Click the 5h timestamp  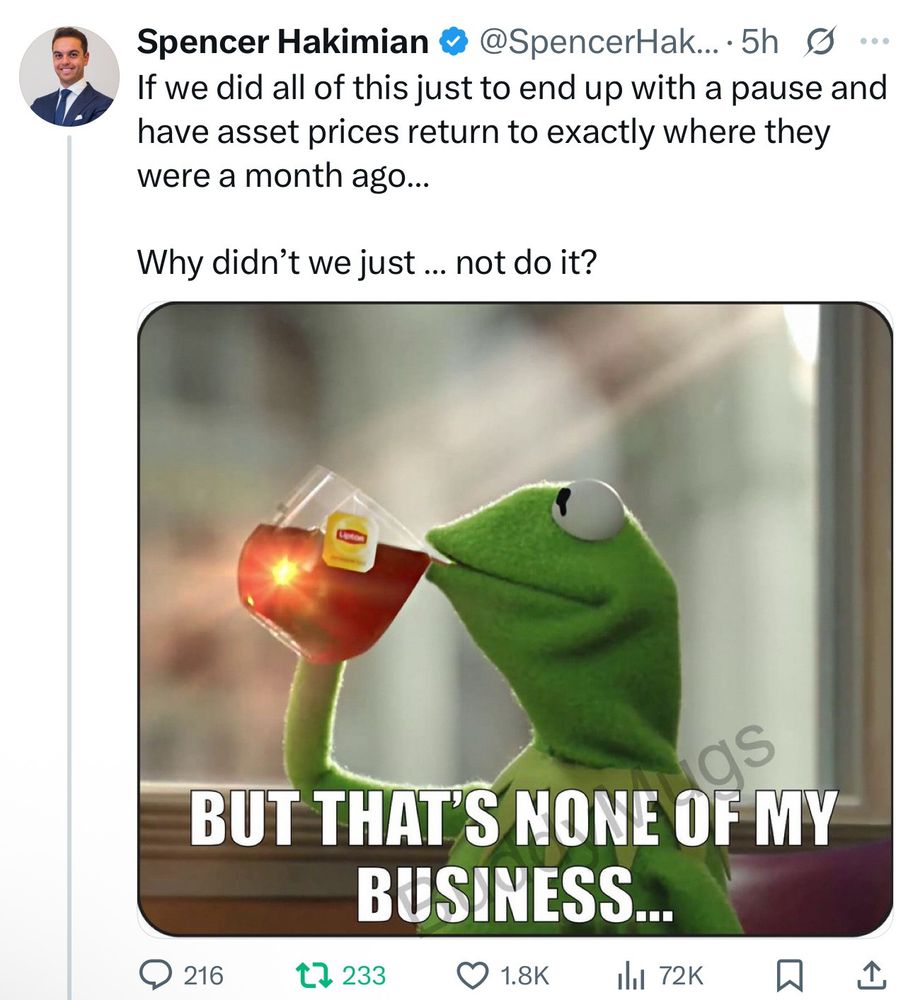[760, 42]
